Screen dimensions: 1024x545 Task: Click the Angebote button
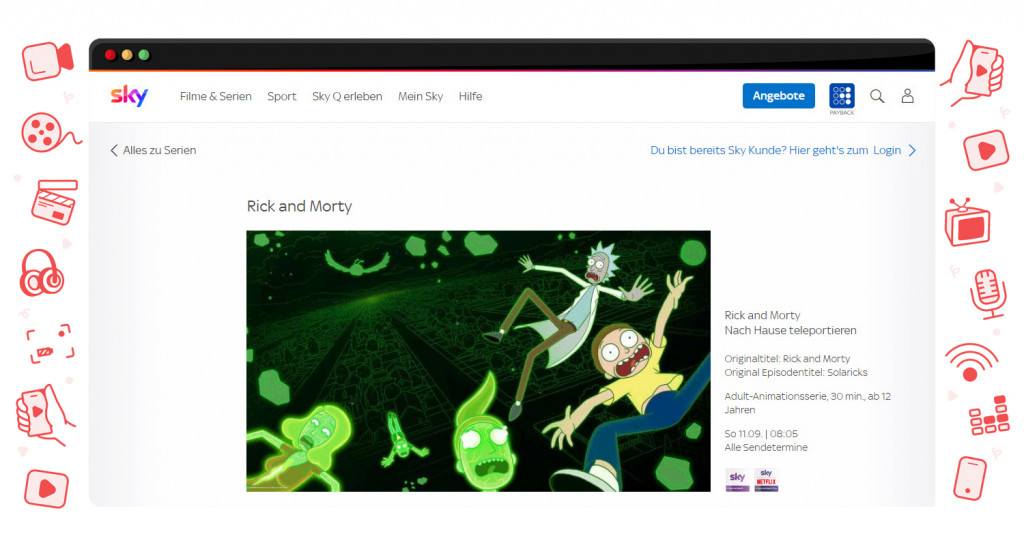(778, 96)
